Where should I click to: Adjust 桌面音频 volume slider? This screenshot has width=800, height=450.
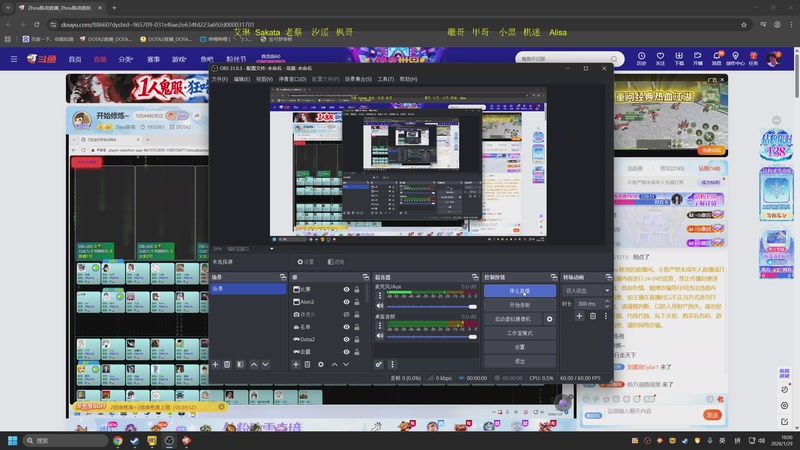pos(432,337)
